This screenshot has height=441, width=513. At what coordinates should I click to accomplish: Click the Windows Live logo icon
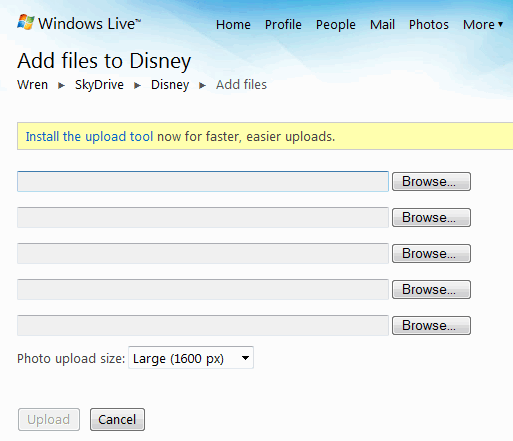click(26, 22)
